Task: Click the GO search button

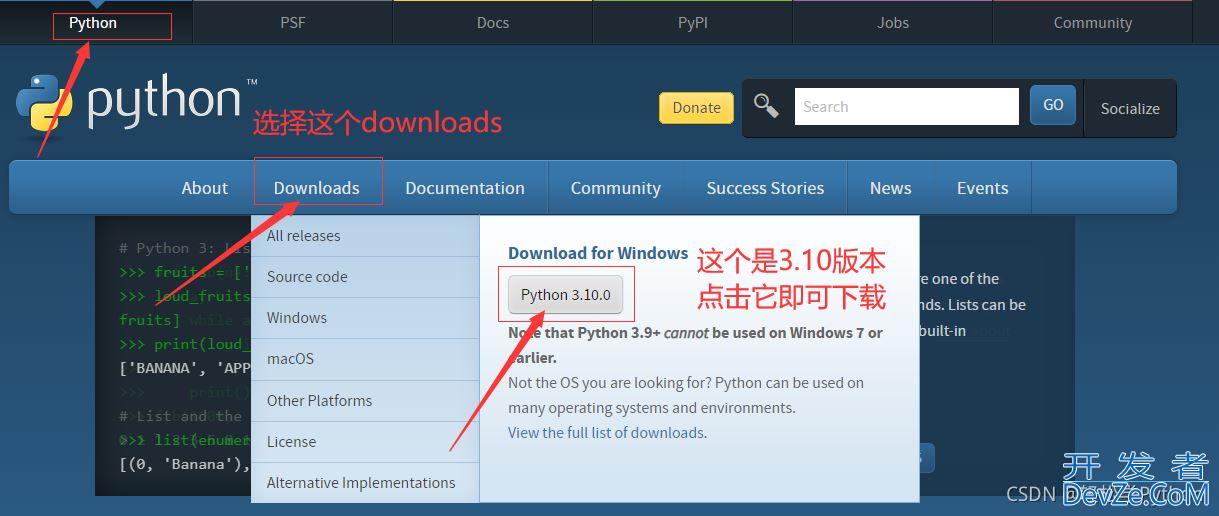Action: pyautogui.click(x=1053, y=105)
